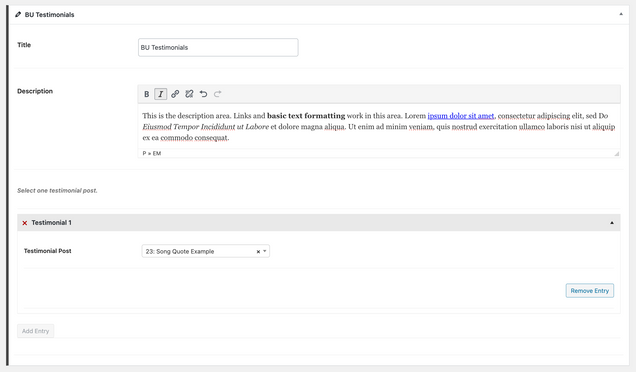Image resolution: width=636 pixels, height=372 pixels.
Task: Click the 'P » EM' element path
Action: click(152, 153)
